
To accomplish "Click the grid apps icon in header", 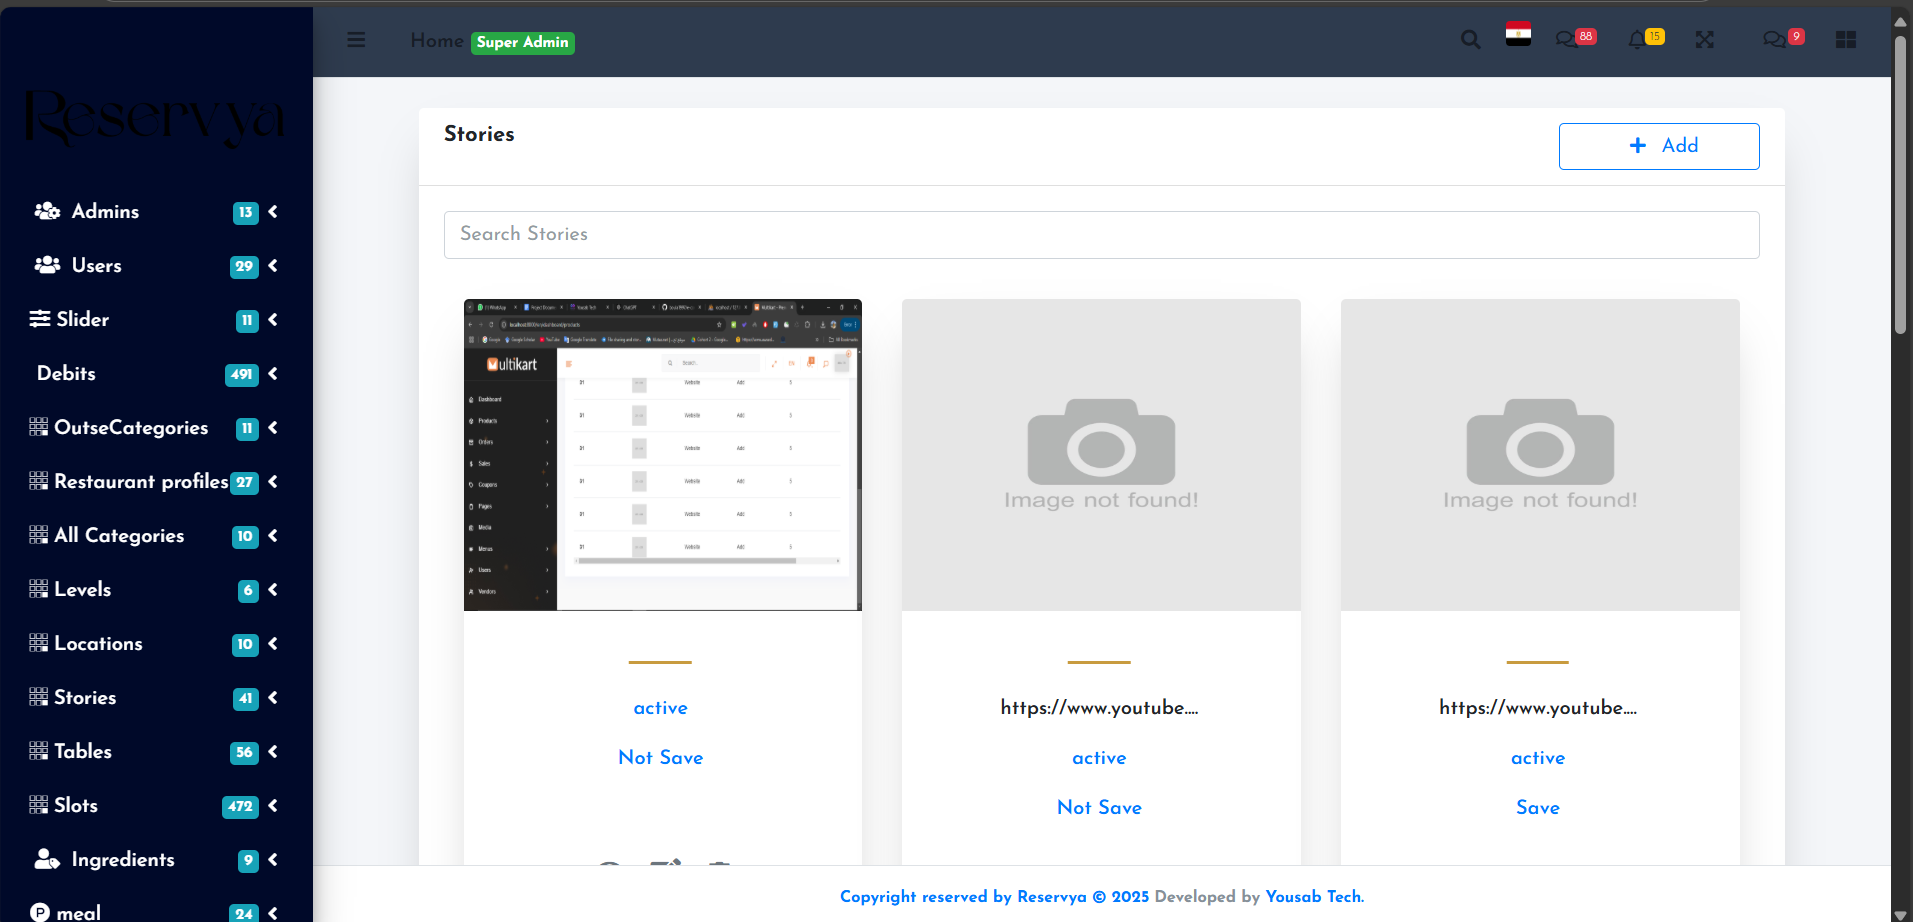I will 1846,40.
